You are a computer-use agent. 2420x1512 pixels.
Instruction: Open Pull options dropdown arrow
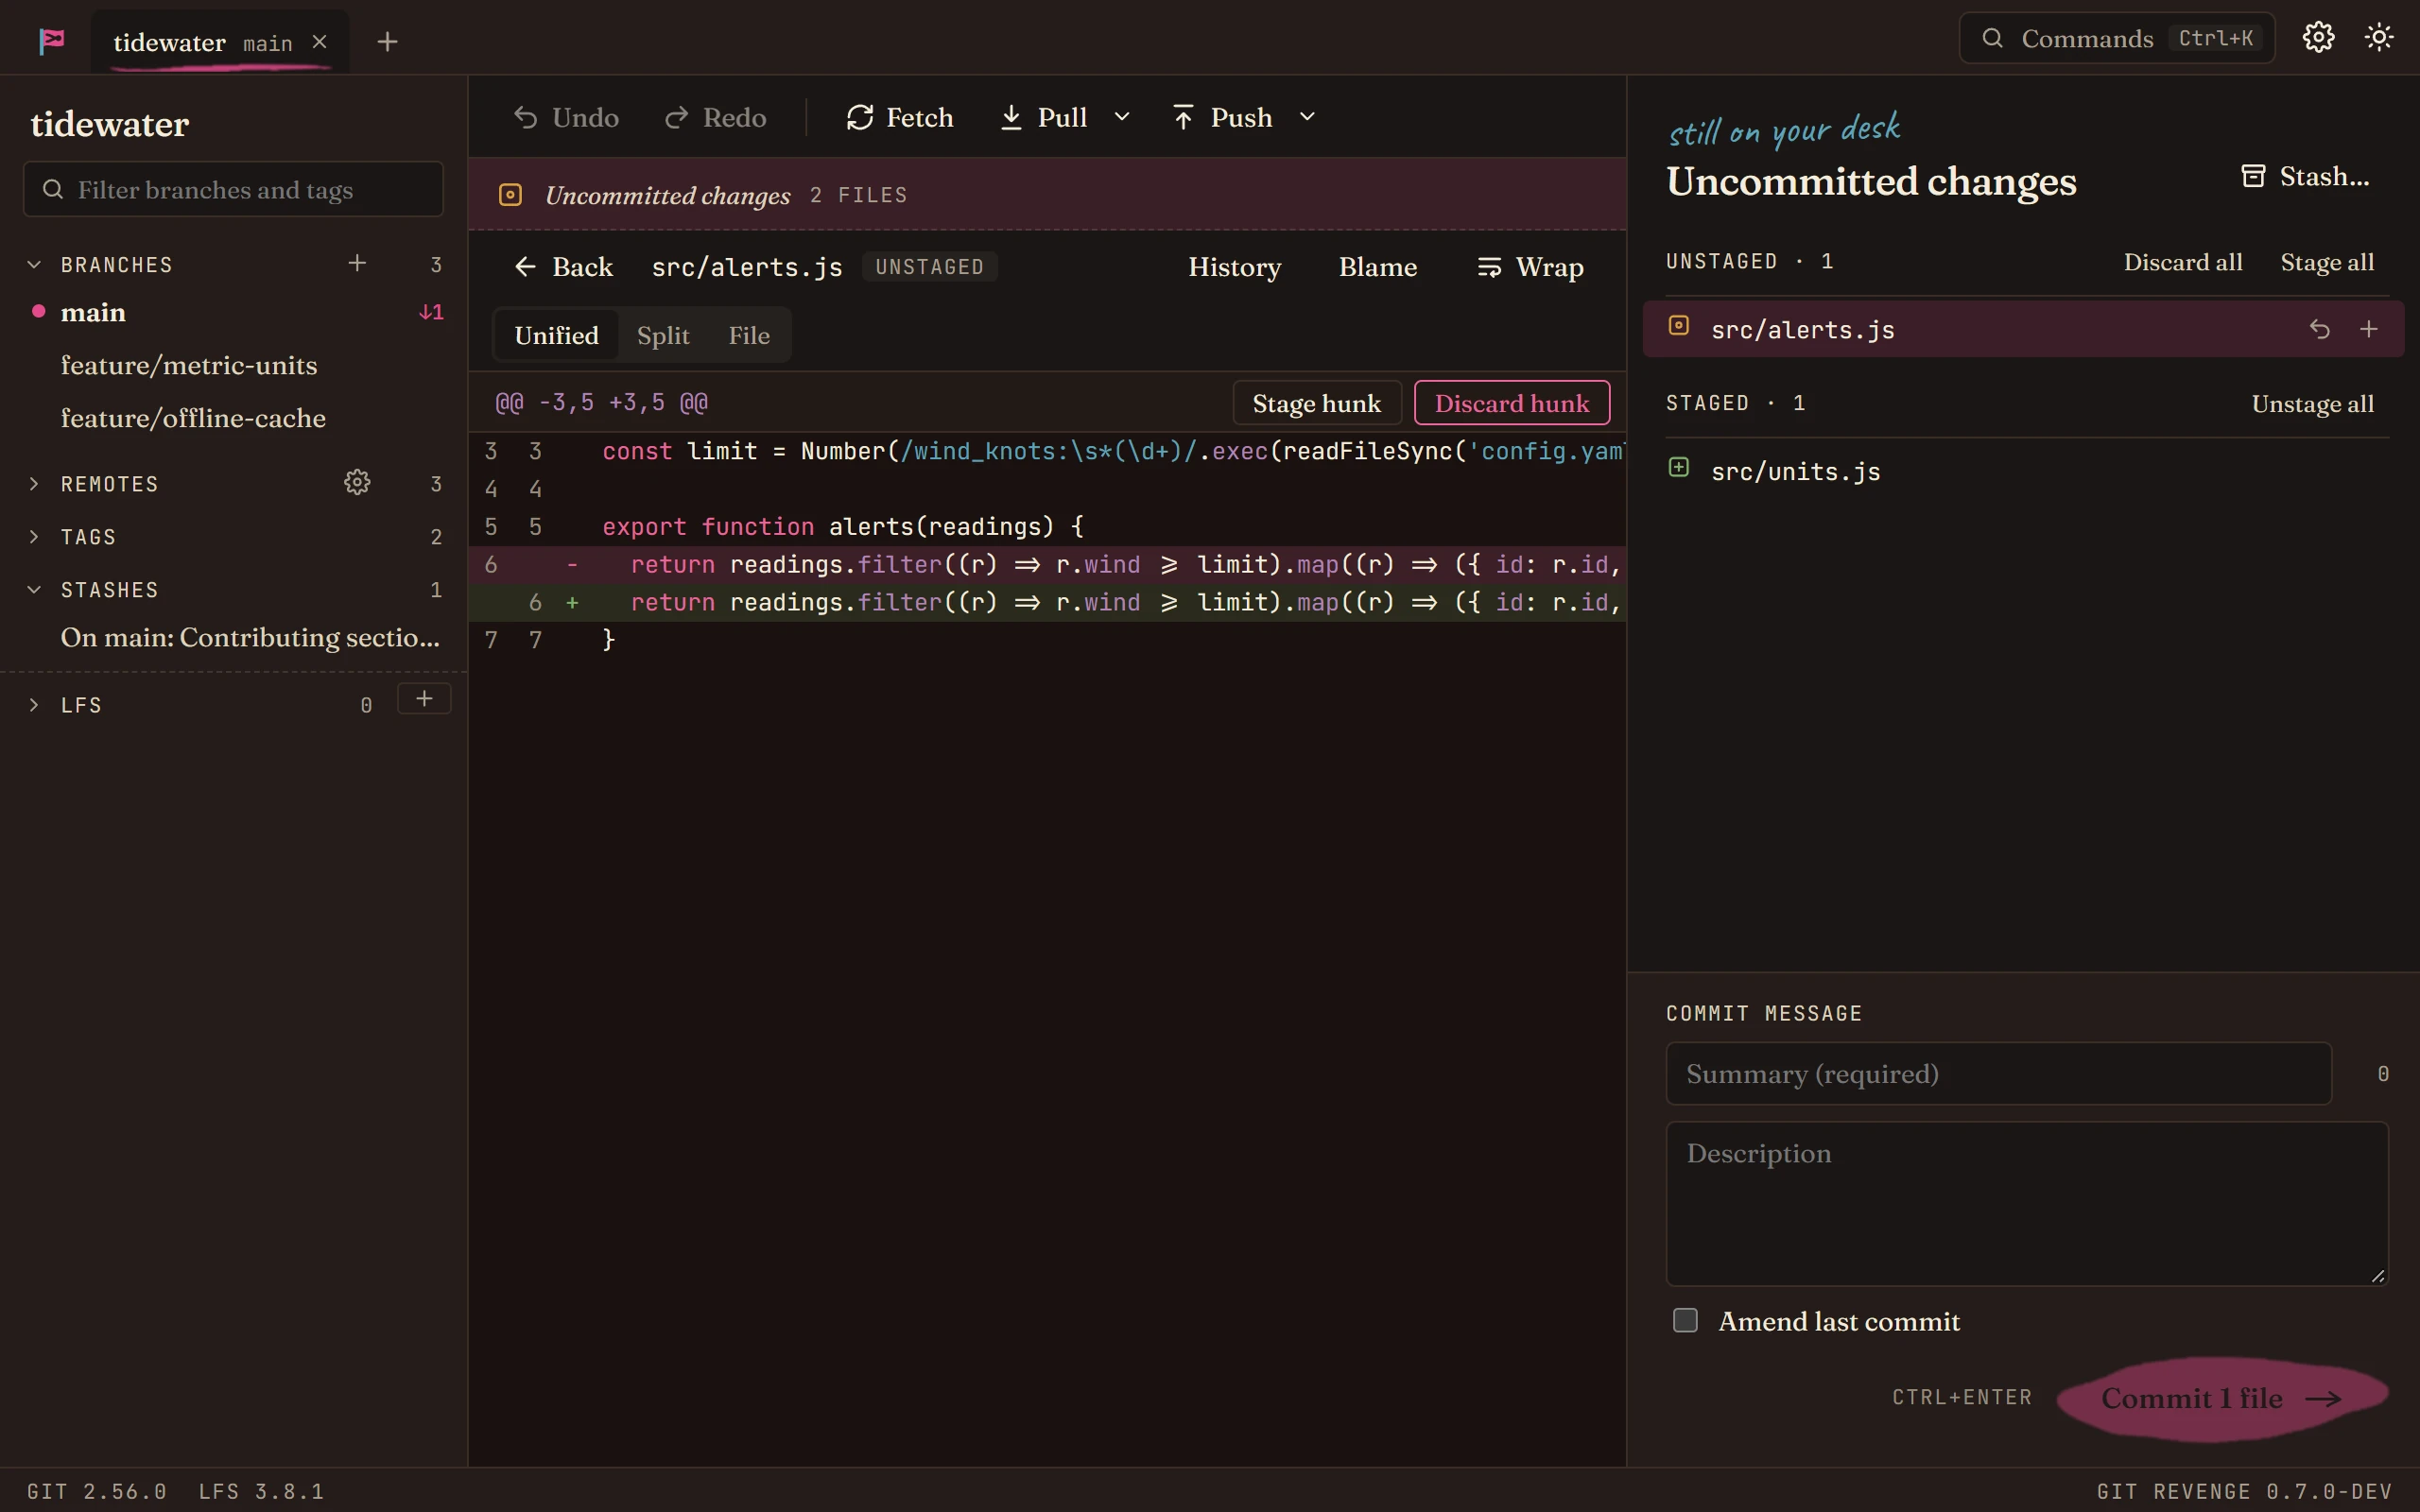click(1122, 118)
